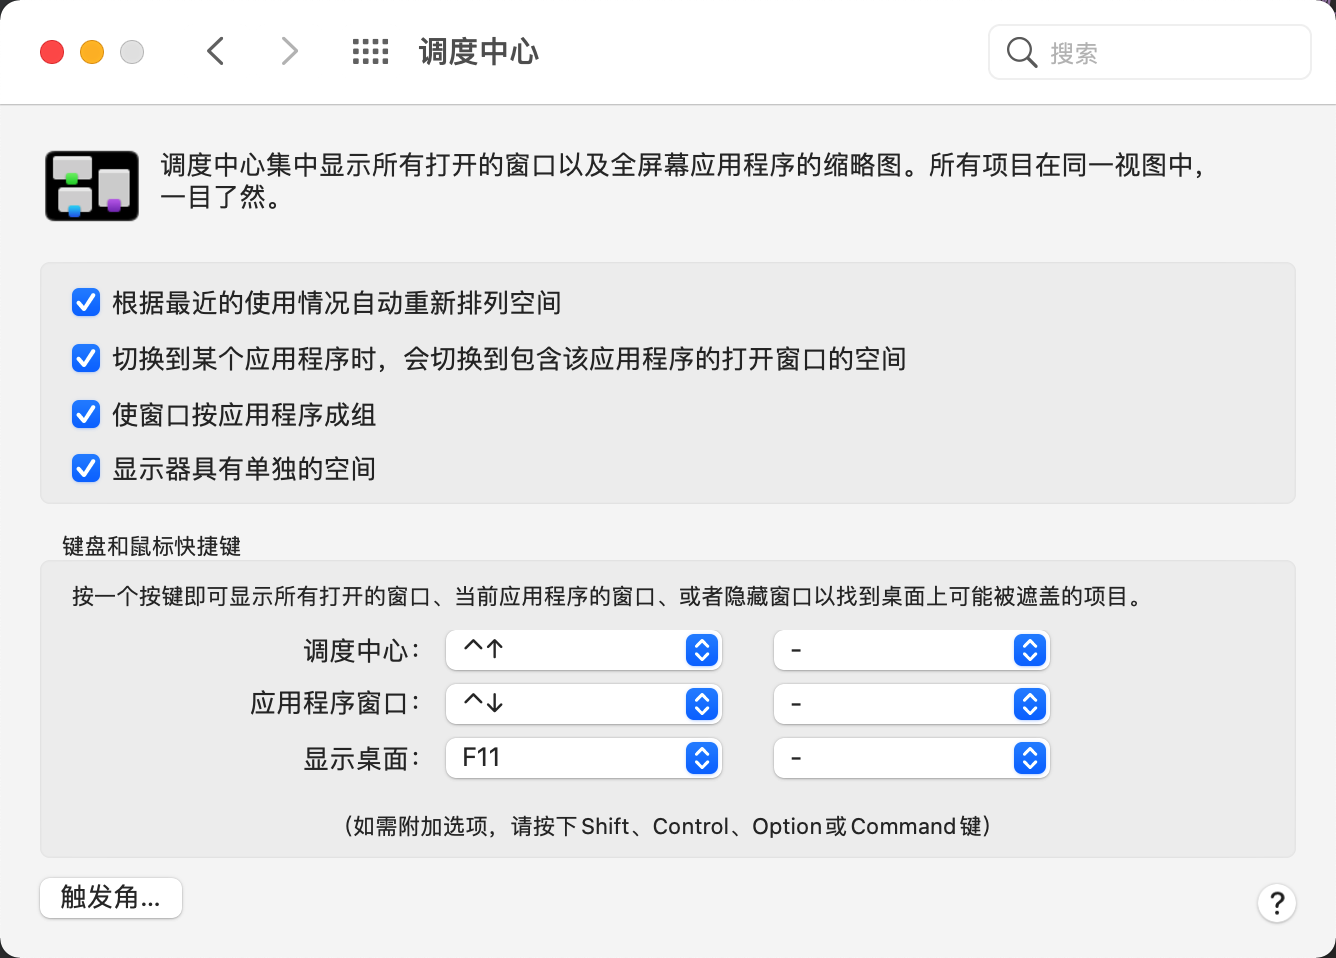Click the magnifying glass search icon
The width and height of the screenshot is (1336, 958).
point(1021,52)
